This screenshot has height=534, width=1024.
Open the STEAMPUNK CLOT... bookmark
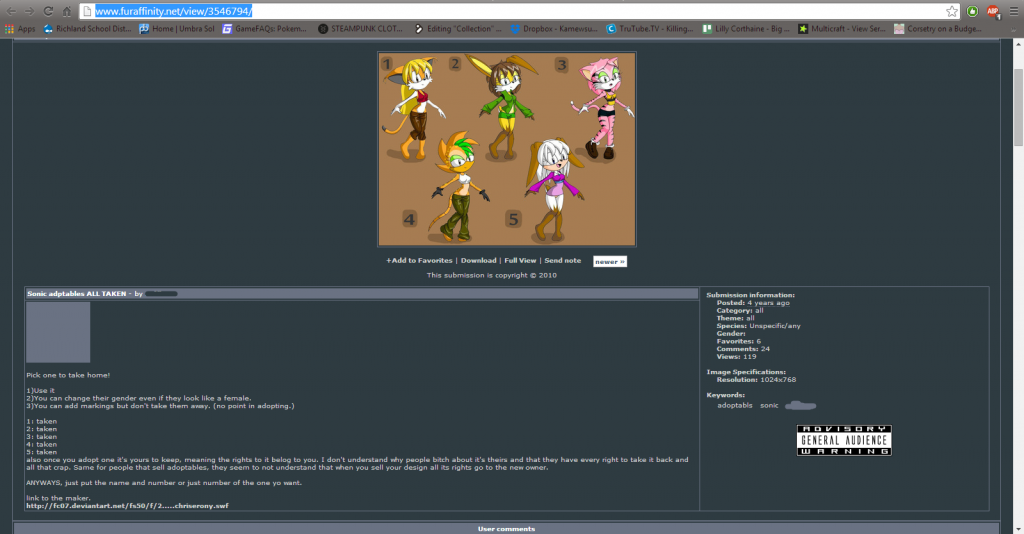[361, 29]
